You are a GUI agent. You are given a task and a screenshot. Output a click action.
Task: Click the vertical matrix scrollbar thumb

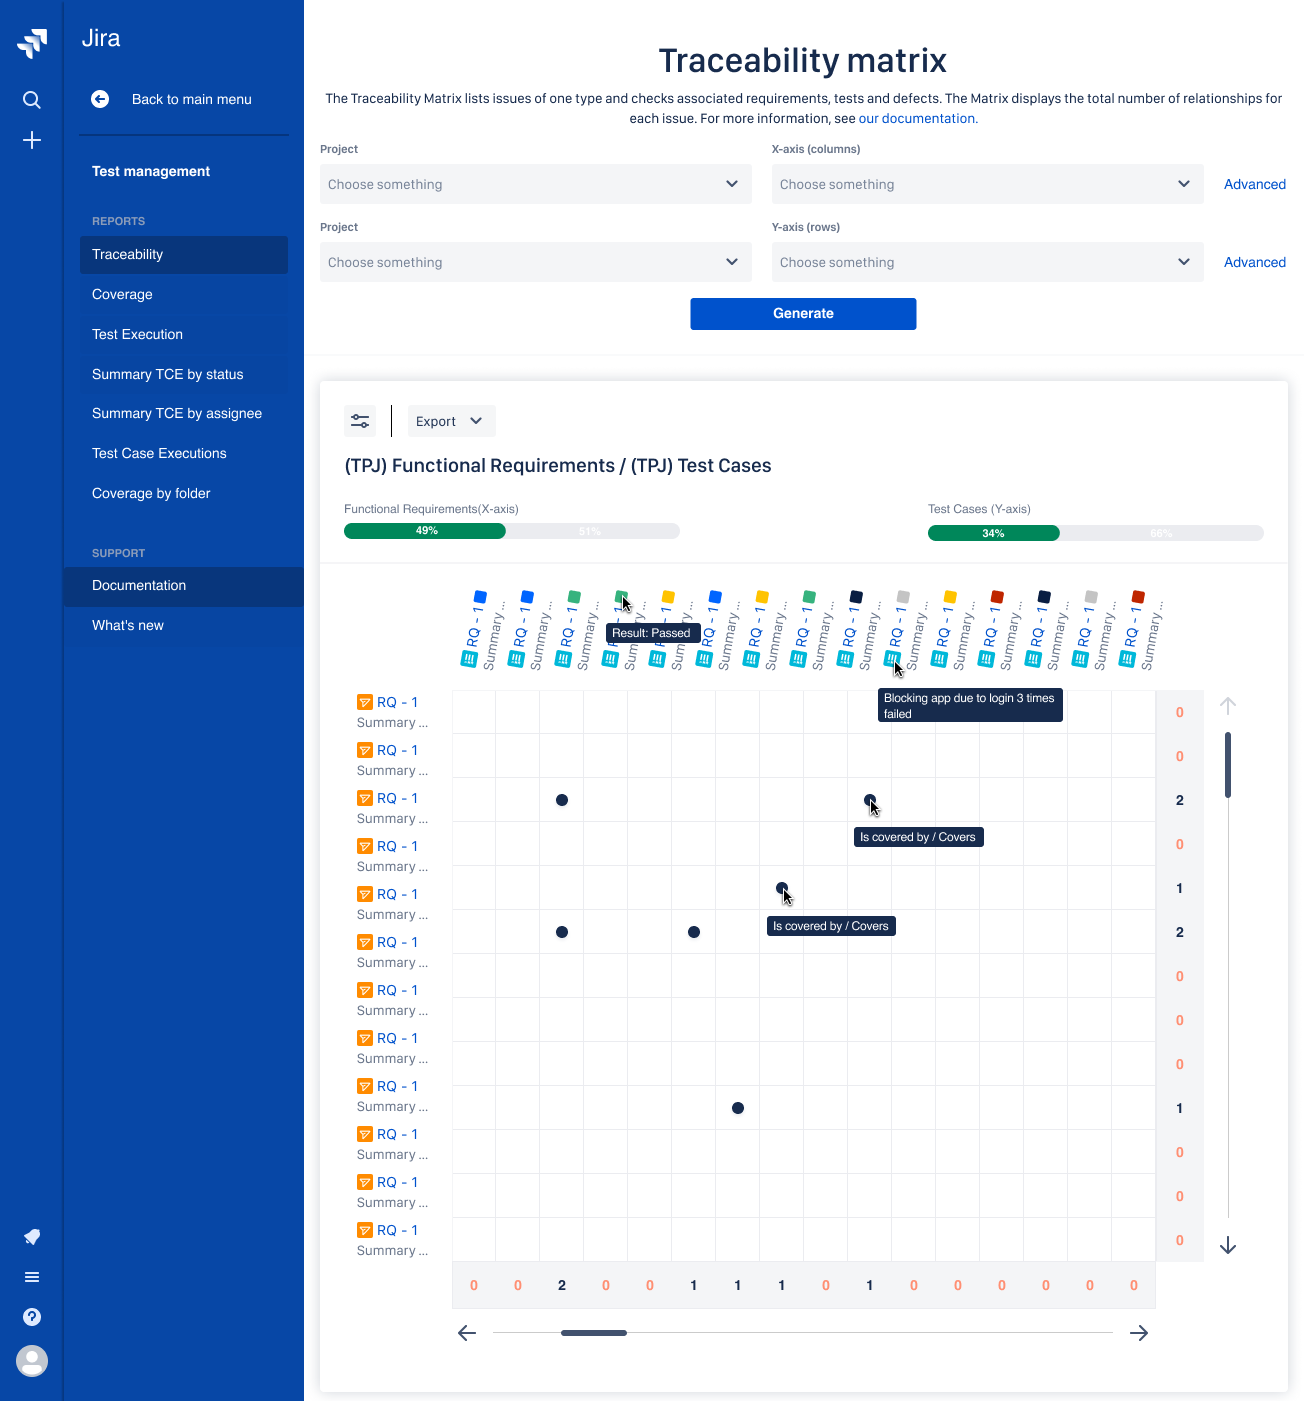(x=1228, y=765)
